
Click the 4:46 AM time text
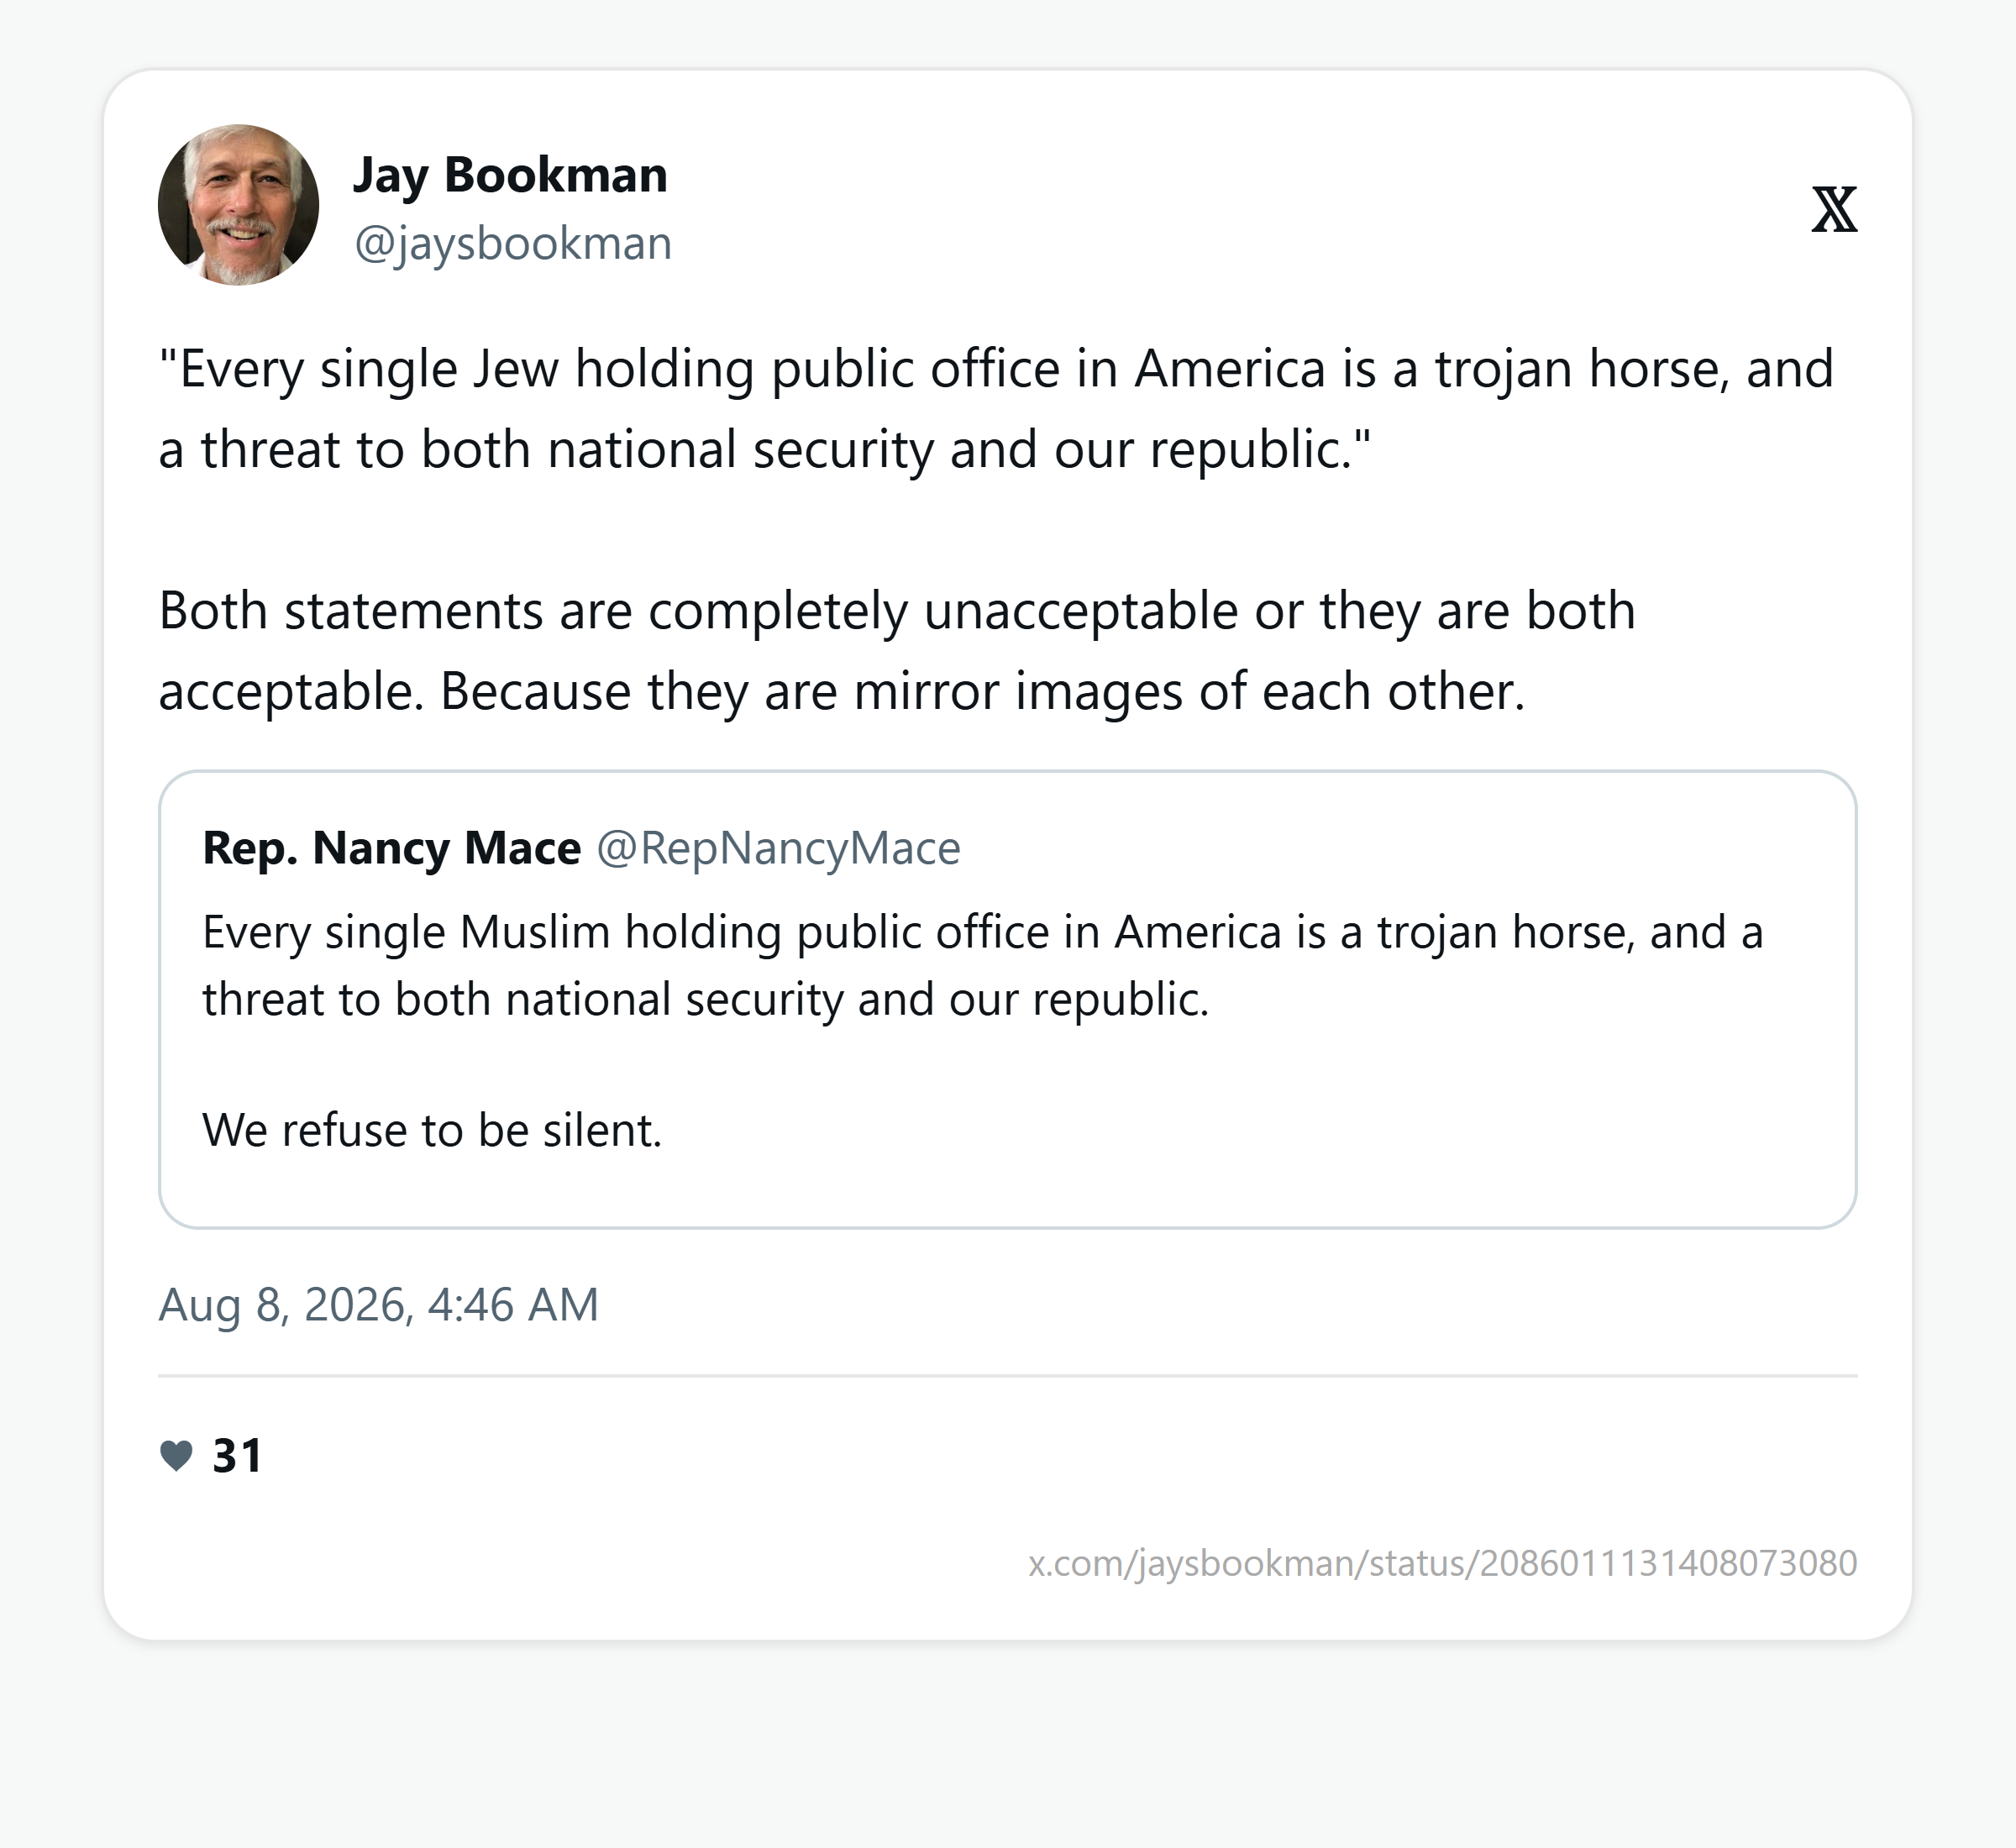(513, 1305)
